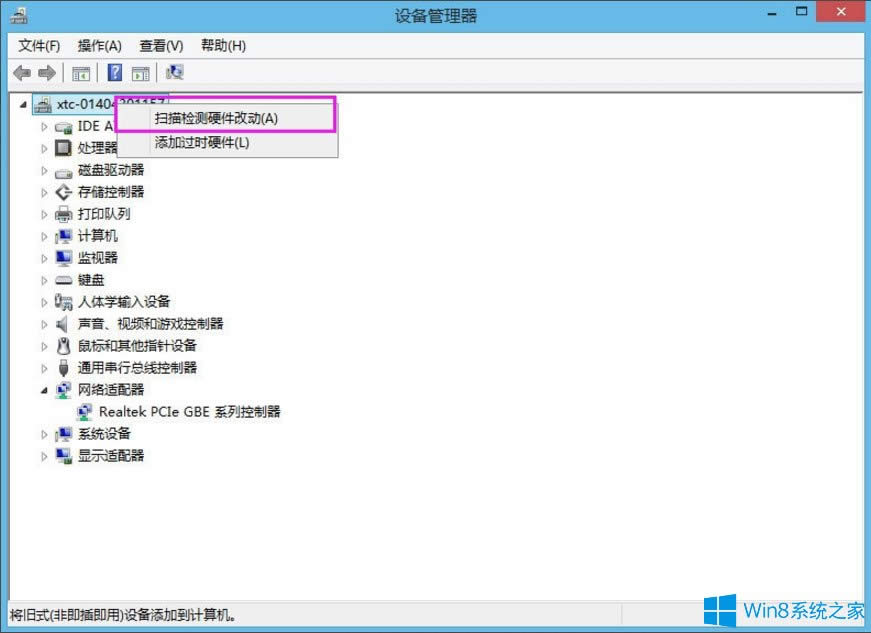Collapse the 网络适配器 category
This screenshot has height=633, width=871.
coord(43,390)
